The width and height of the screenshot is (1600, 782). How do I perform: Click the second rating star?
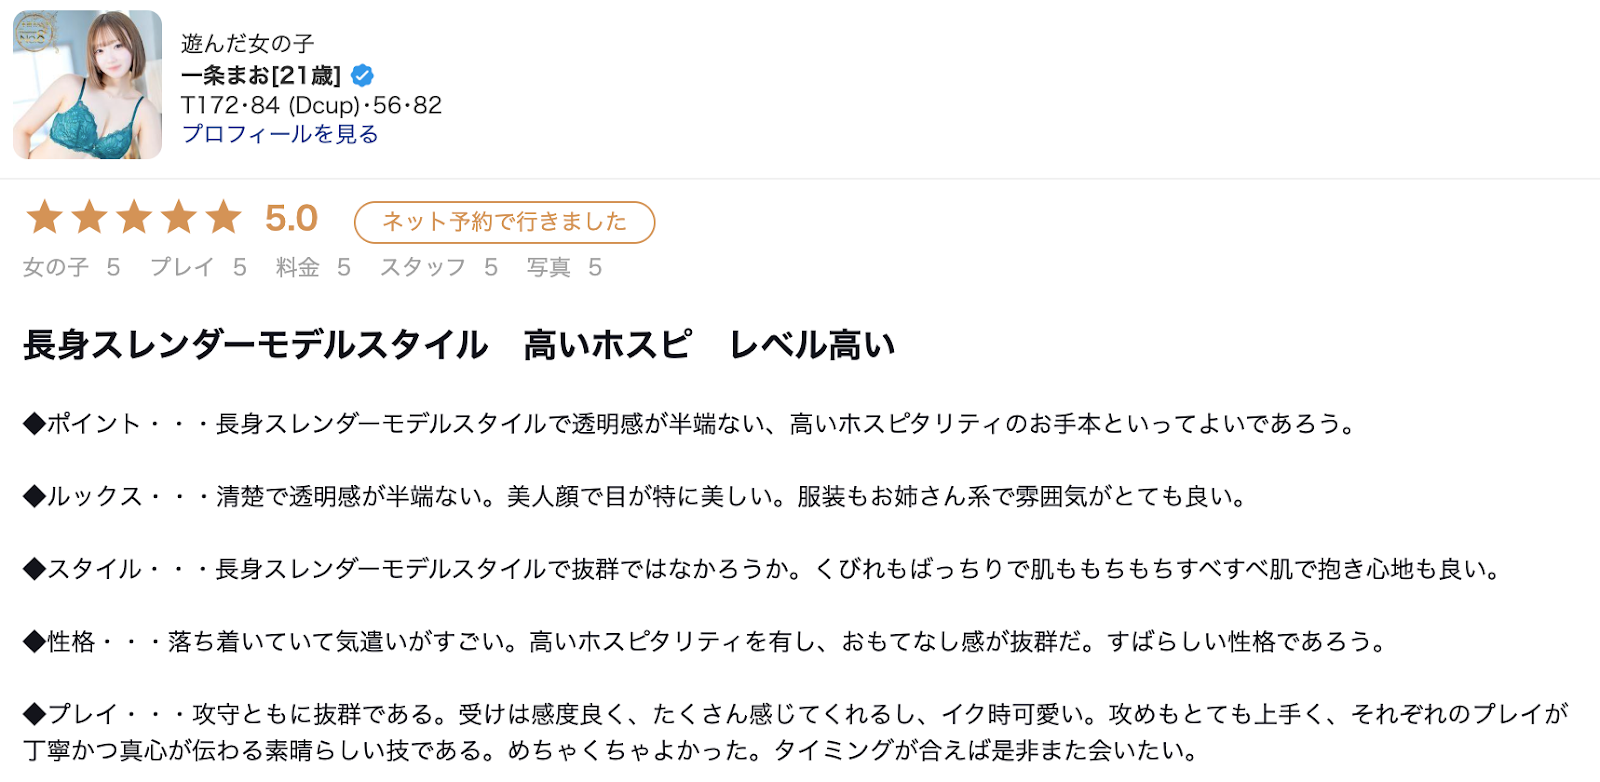point(90,217)
